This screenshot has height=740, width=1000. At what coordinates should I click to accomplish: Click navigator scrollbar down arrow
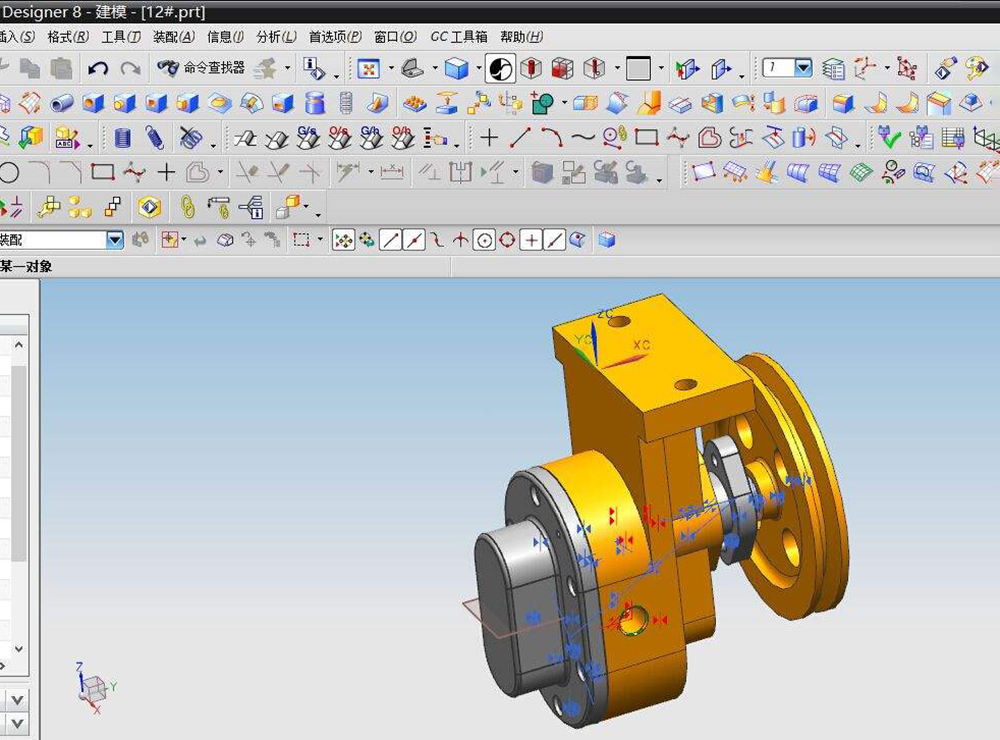click(19, 649)
